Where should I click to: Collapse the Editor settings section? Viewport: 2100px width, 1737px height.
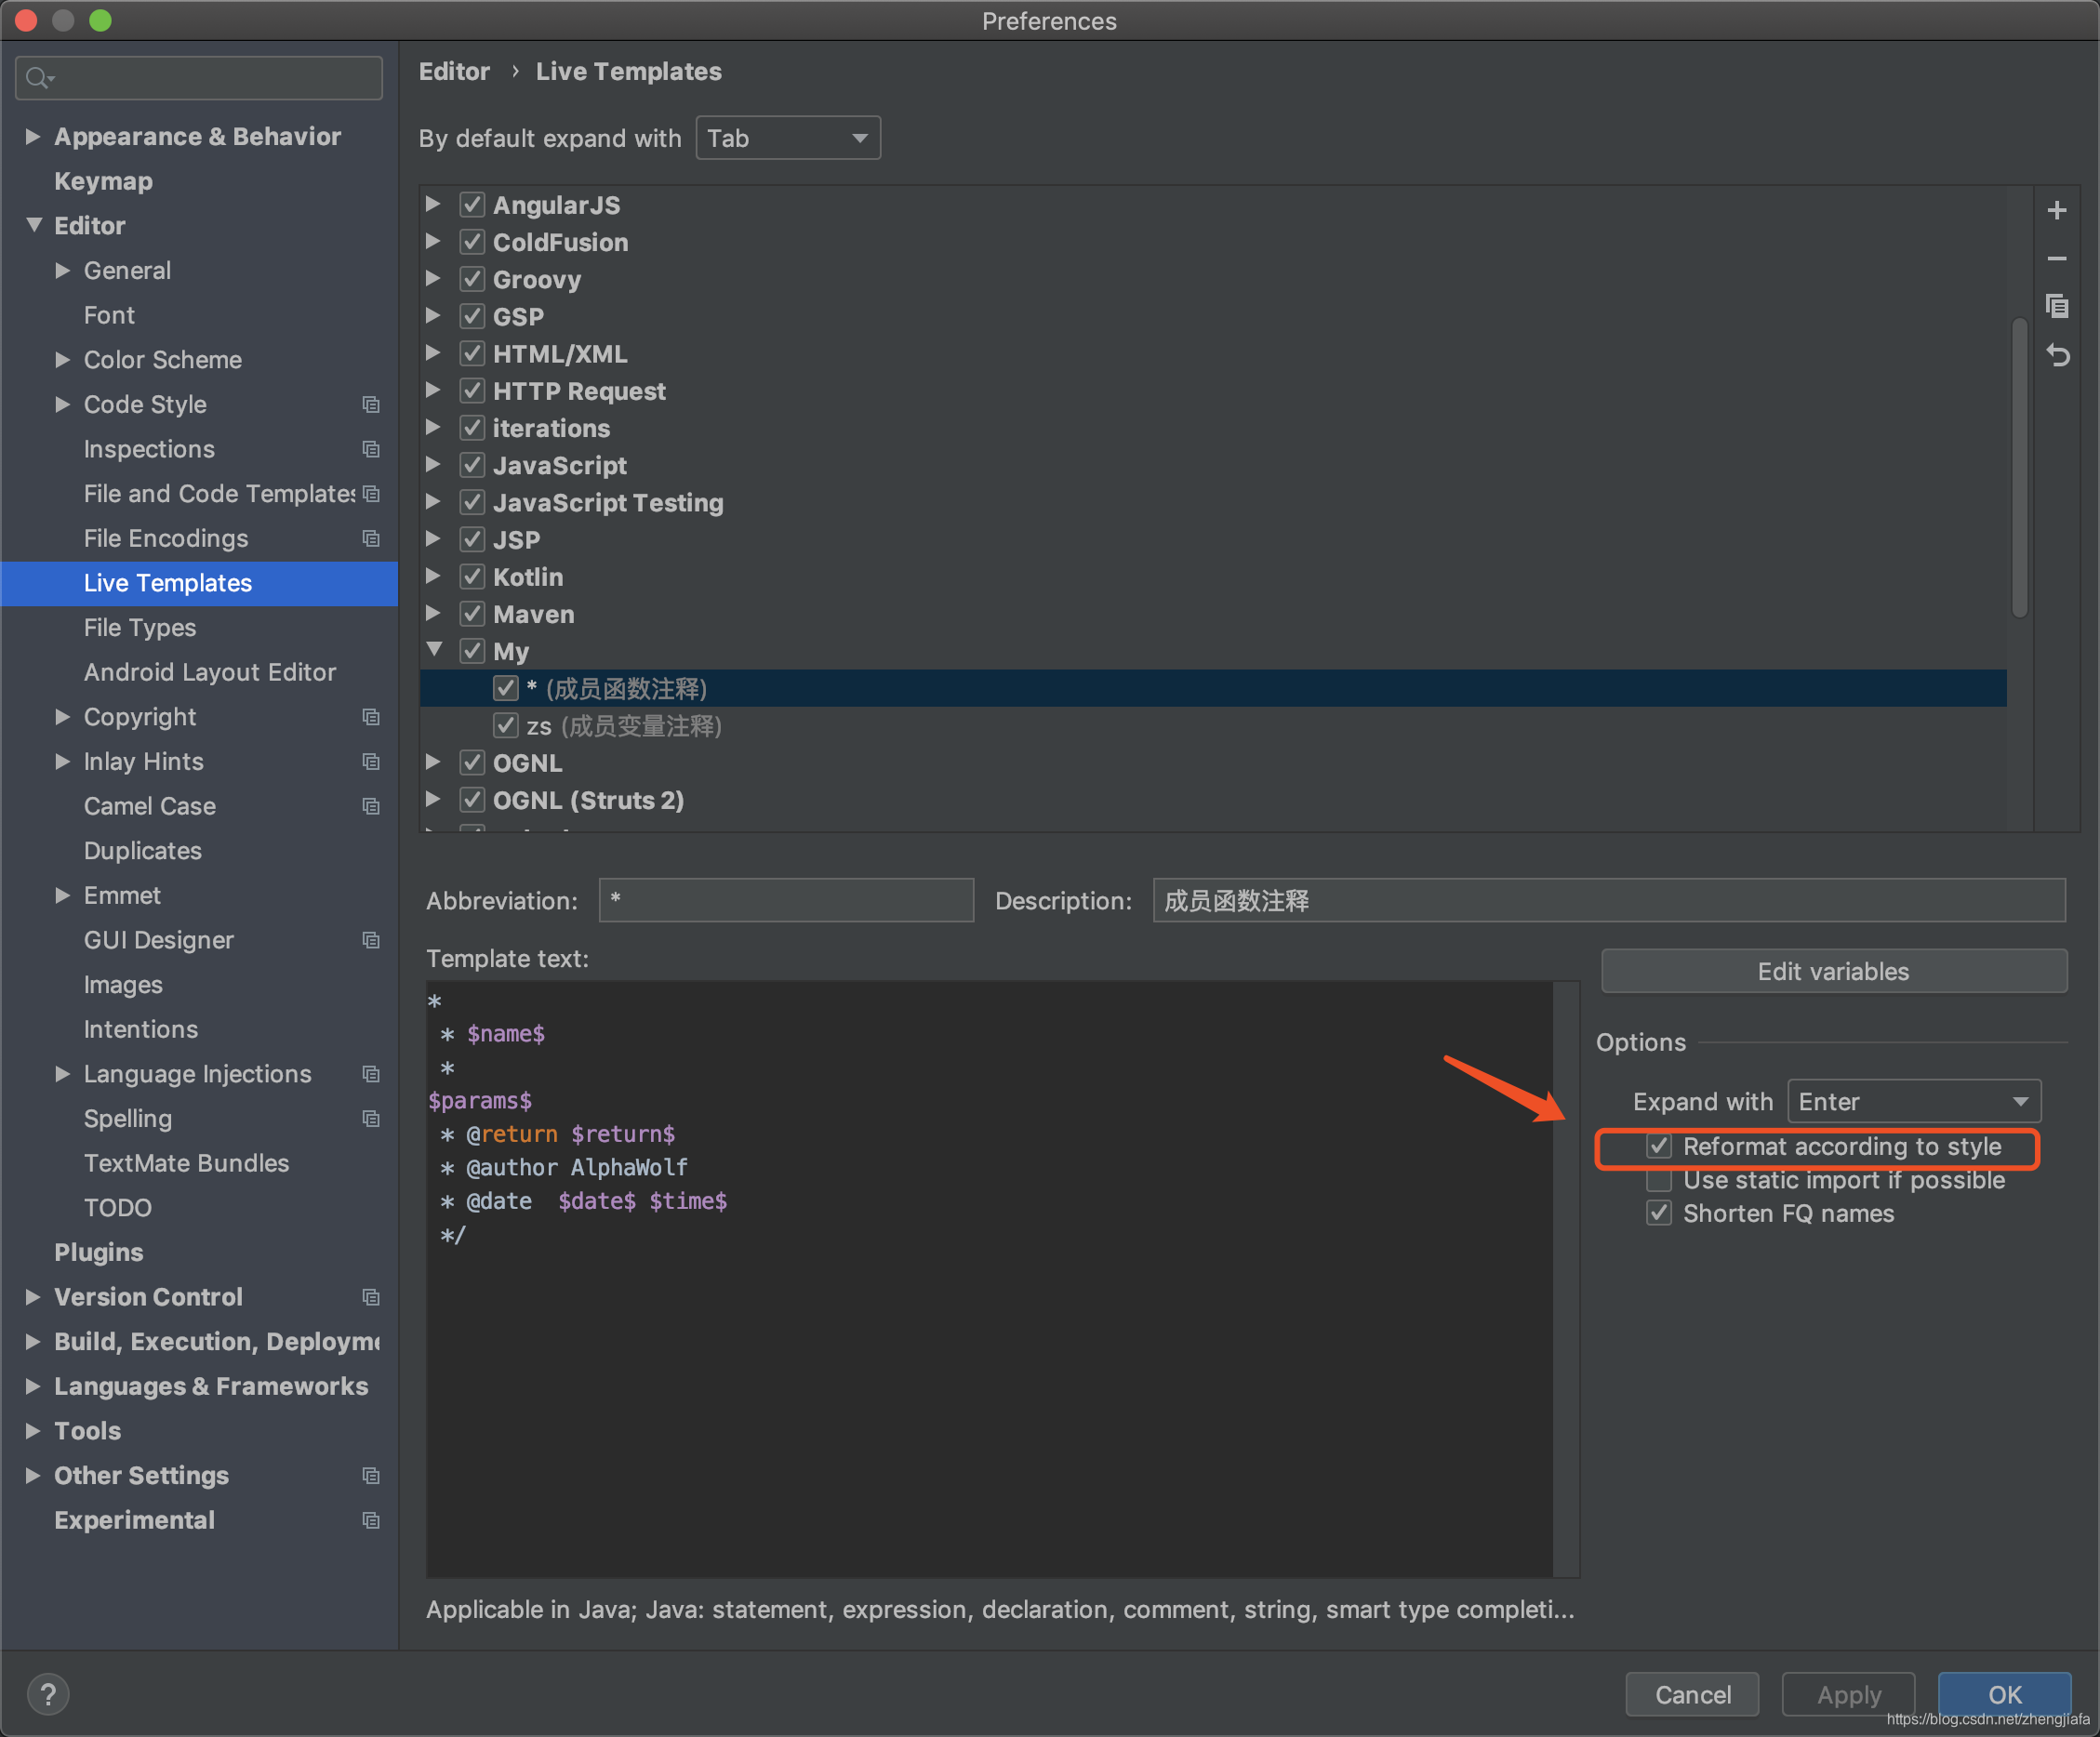(x=34, y=225)
